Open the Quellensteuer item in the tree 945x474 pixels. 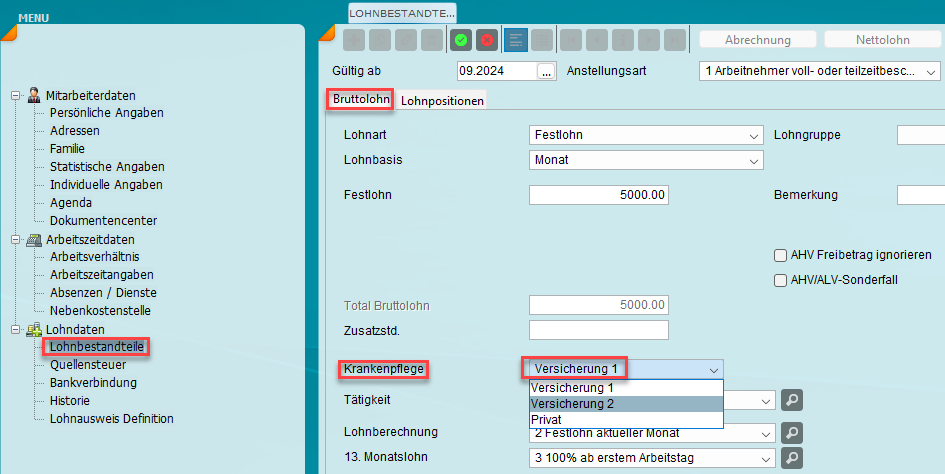[x=87, y=365]
